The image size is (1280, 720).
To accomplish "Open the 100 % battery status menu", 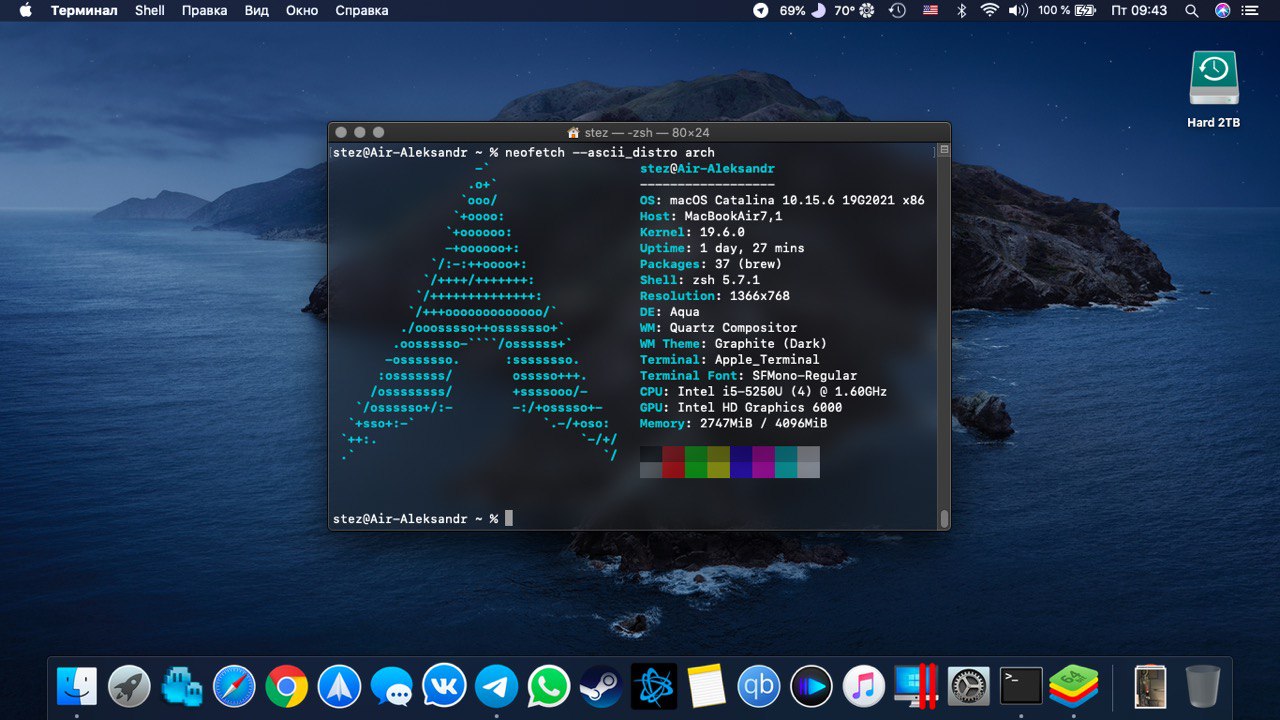I will [1067, 10].
